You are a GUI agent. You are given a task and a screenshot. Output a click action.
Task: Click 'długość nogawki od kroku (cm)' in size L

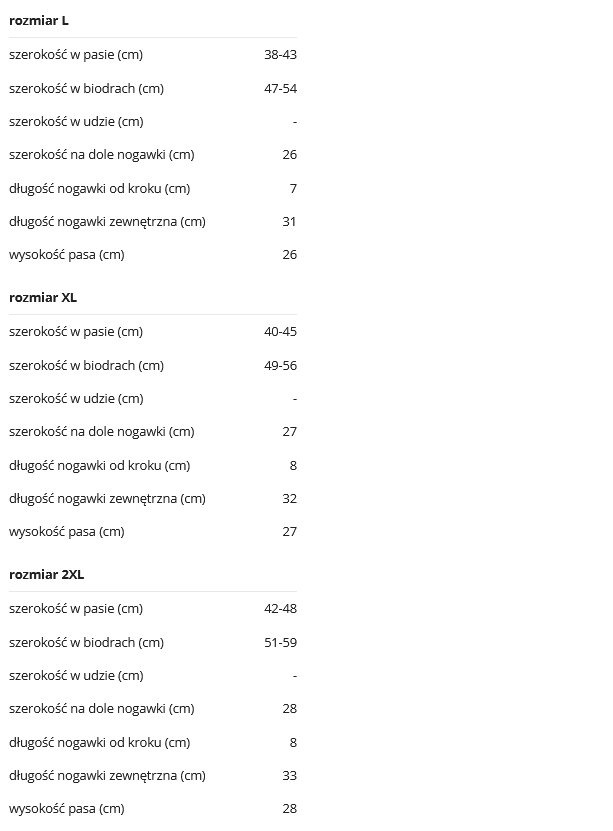pyautogui.click(x=99, y=188)
